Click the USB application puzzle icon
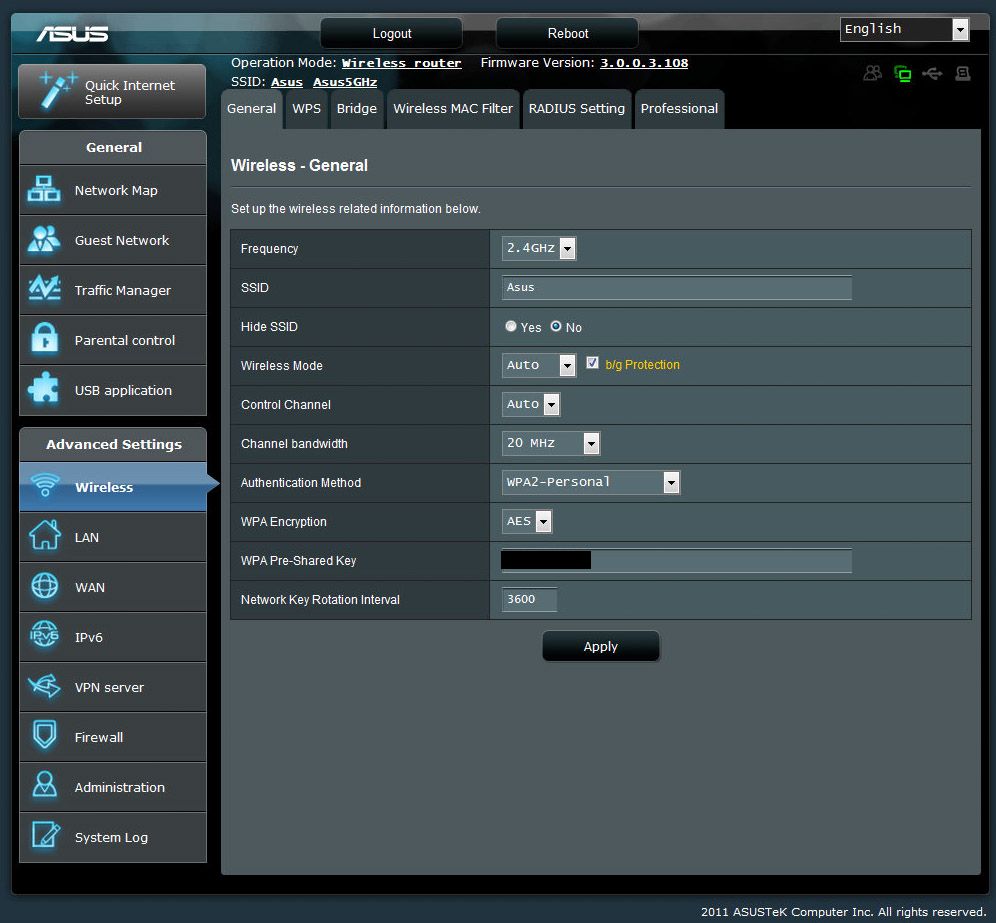 [x=44, y=390]
